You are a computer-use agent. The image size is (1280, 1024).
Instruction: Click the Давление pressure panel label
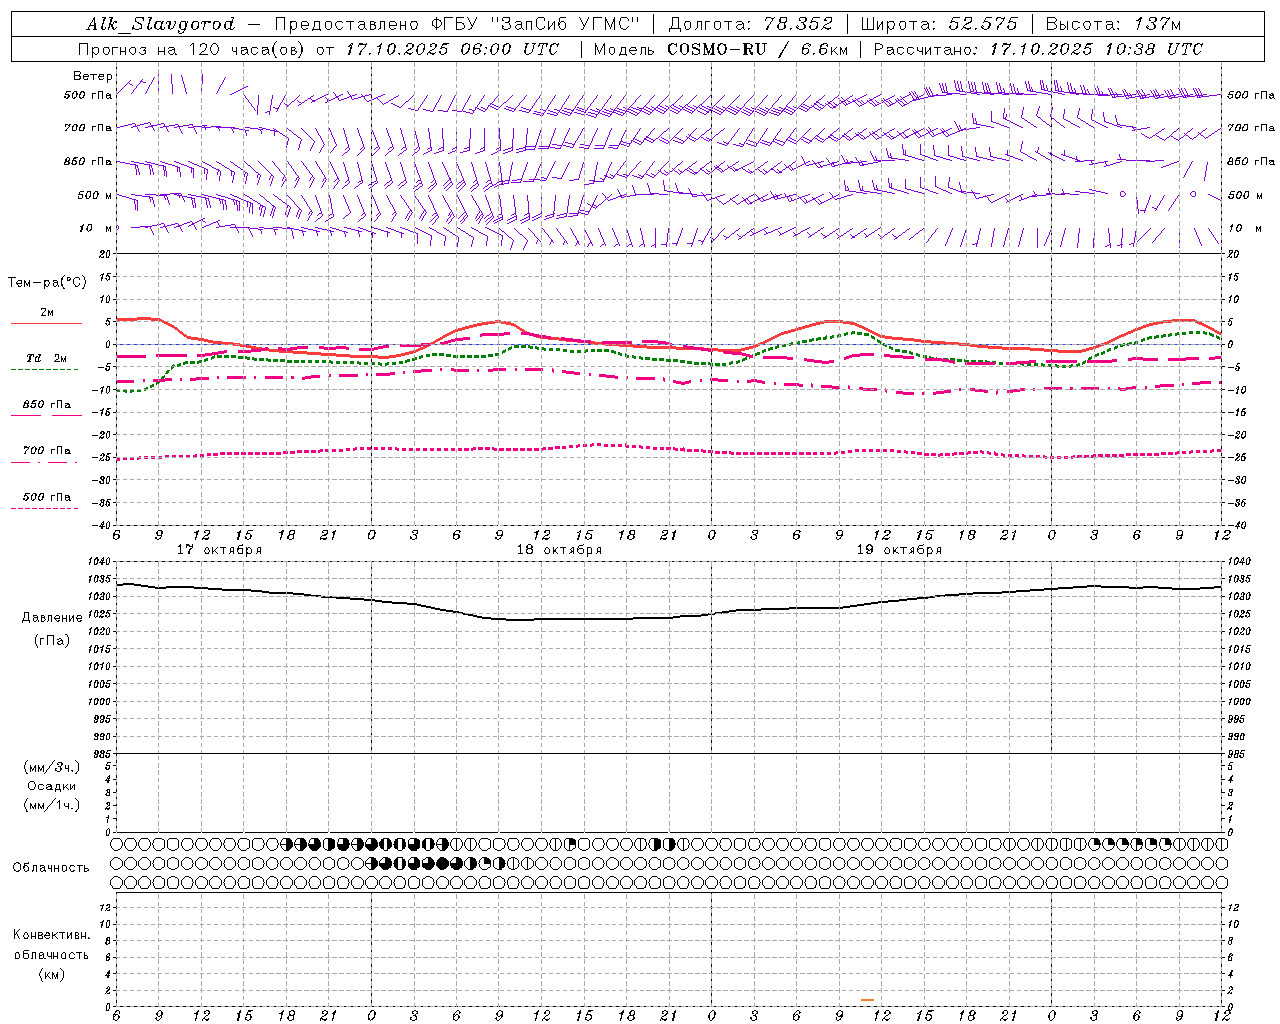52,618
